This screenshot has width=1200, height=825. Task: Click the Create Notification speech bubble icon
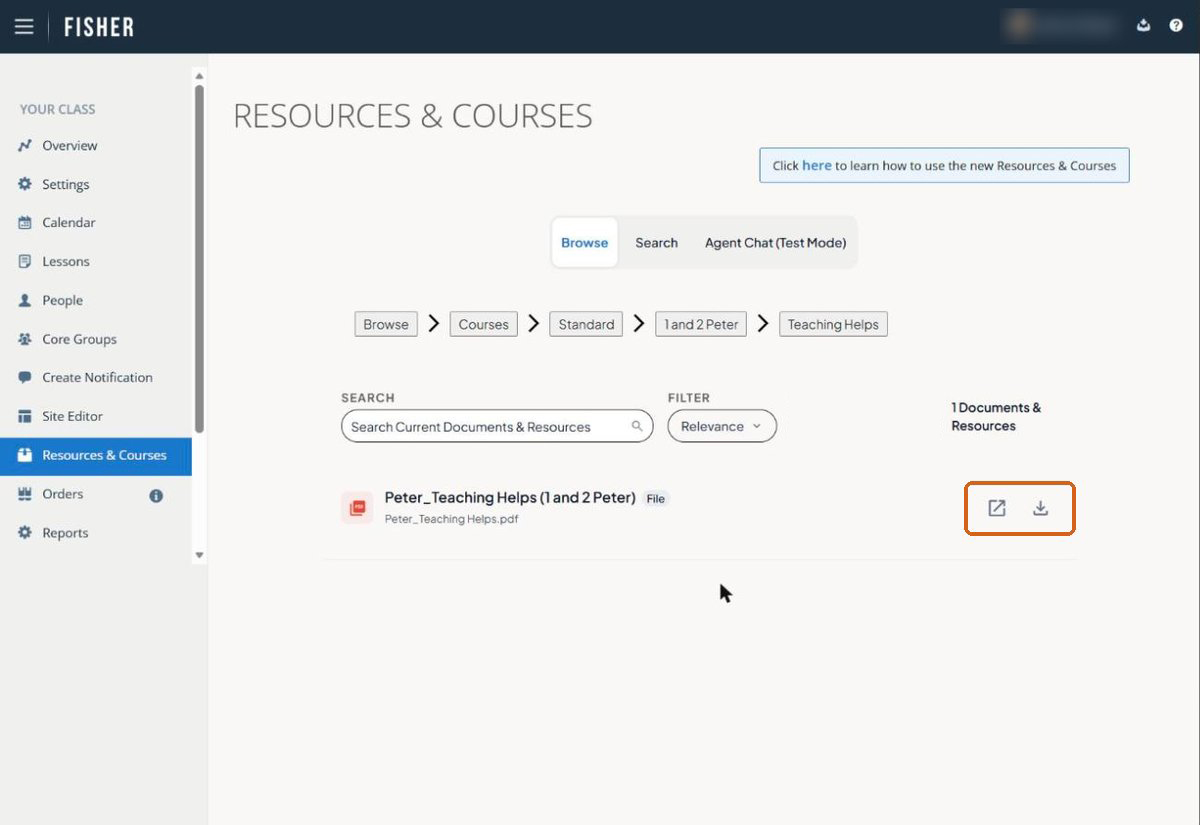(x=25, y=378)
